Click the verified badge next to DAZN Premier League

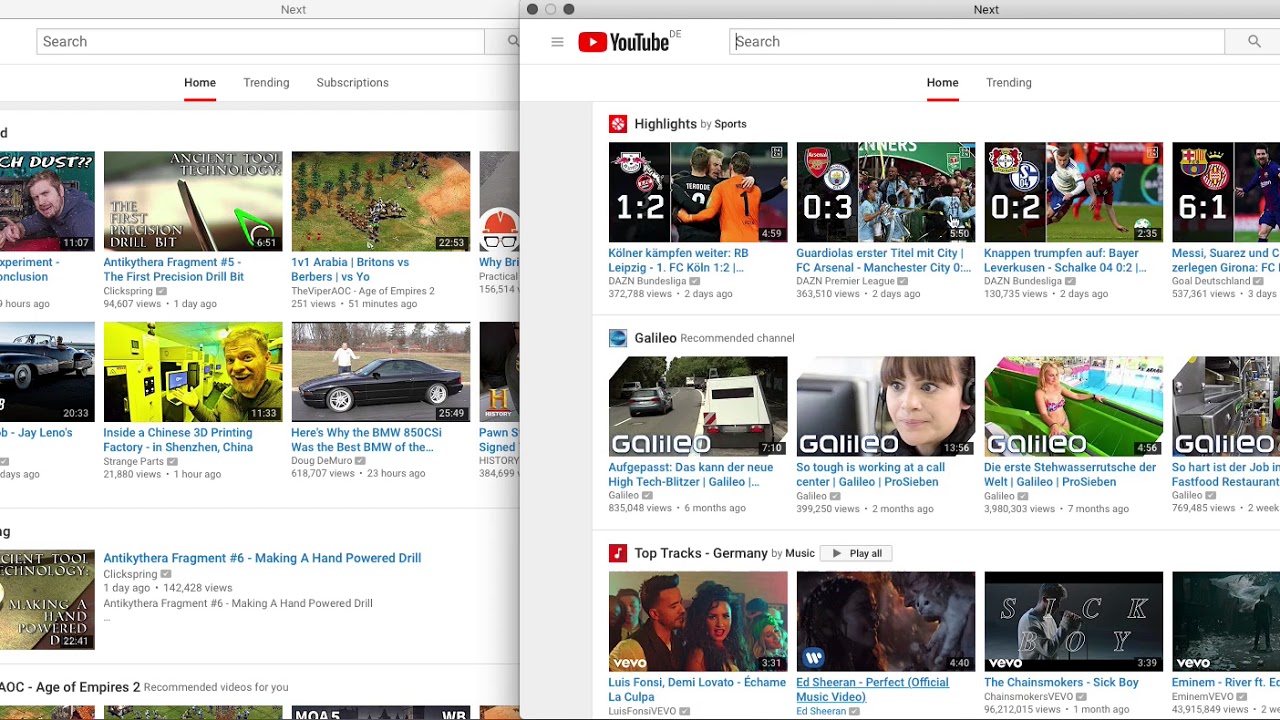tap(903, 282)
